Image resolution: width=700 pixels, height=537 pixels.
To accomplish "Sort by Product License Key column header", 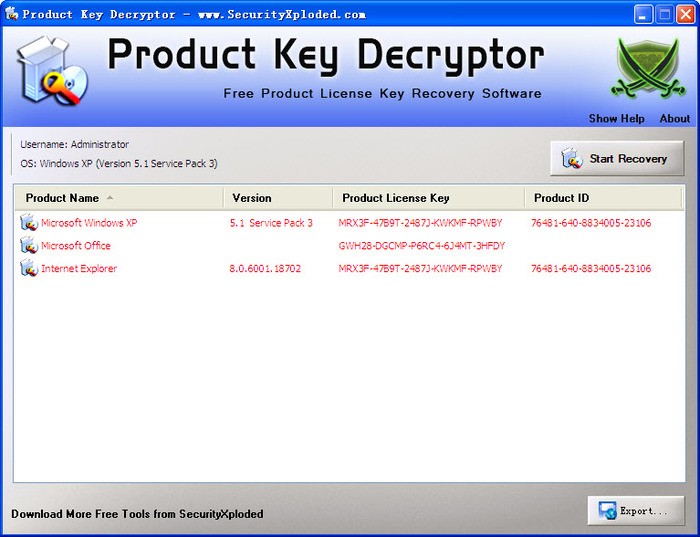I will pos(429,198).
